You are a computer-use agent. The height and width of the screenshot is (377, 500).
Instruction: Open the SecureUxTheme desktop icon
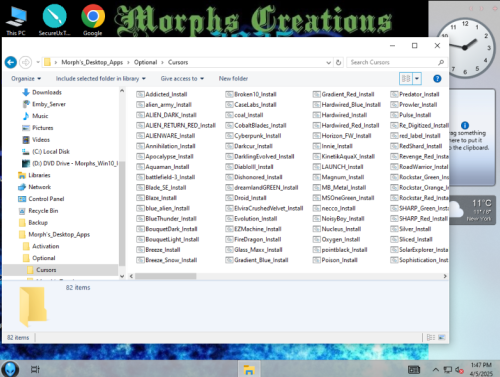54,20
